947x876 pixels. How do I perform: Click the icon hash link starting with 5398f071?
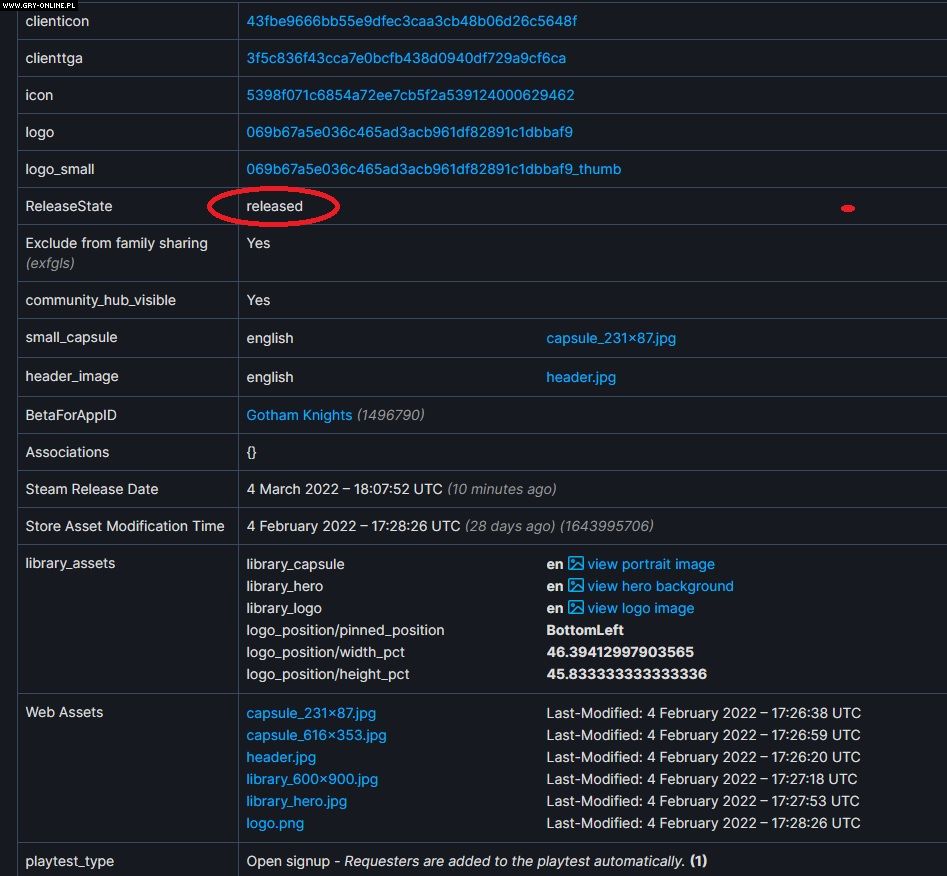[x=410, y=95]
